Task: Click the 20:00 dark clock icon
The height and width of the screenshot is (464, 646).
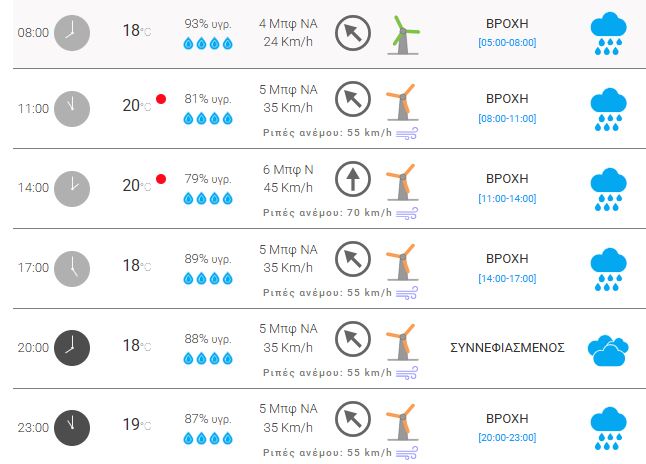Action: tap(71, 347)
